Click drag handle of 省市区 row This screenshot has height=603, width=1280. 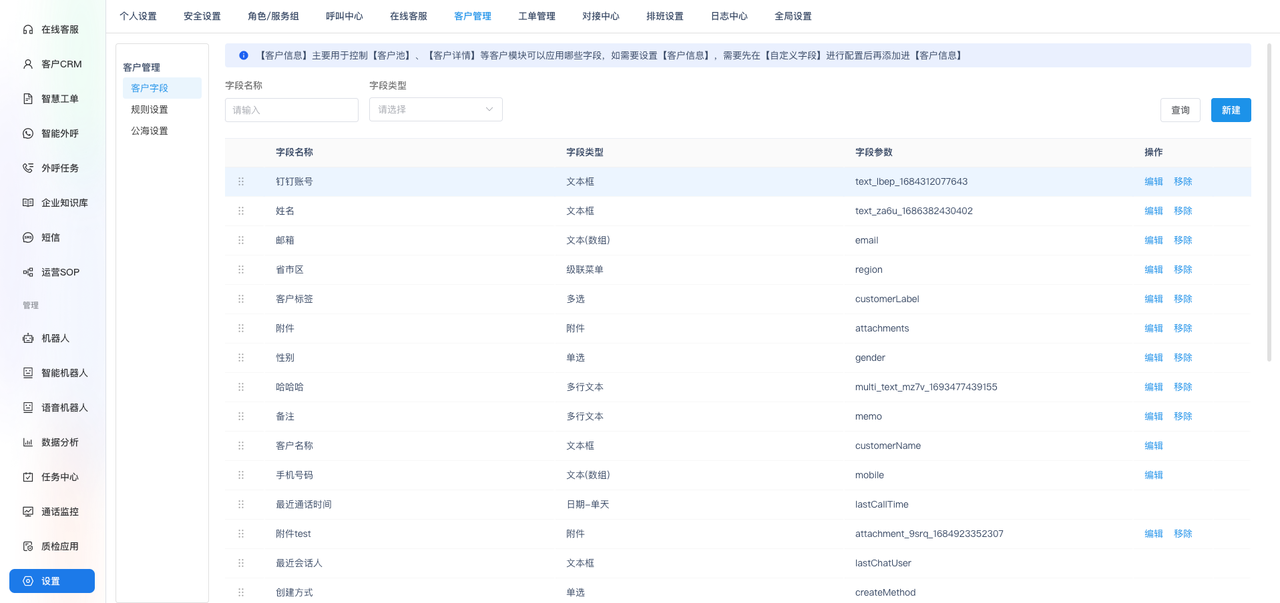click(241, 270)
